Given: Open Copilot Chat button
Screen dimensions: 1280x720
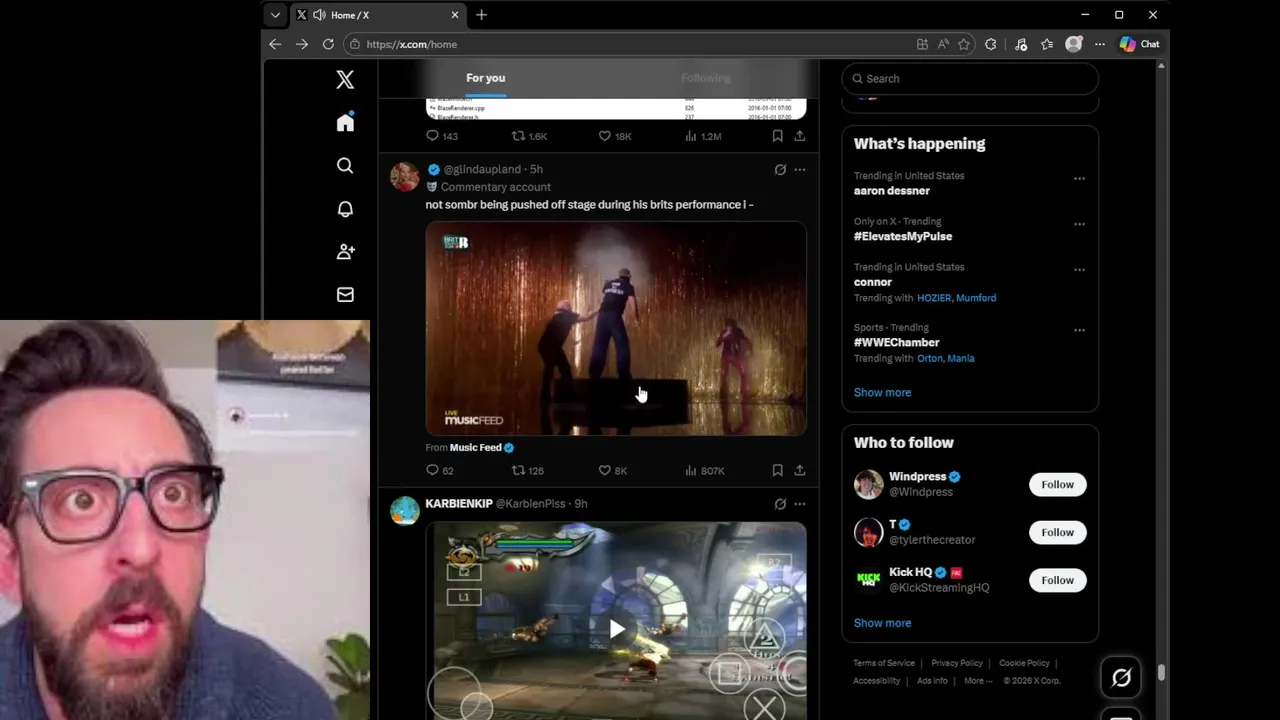Looking at the screenshot, I should click(1139, 44).
